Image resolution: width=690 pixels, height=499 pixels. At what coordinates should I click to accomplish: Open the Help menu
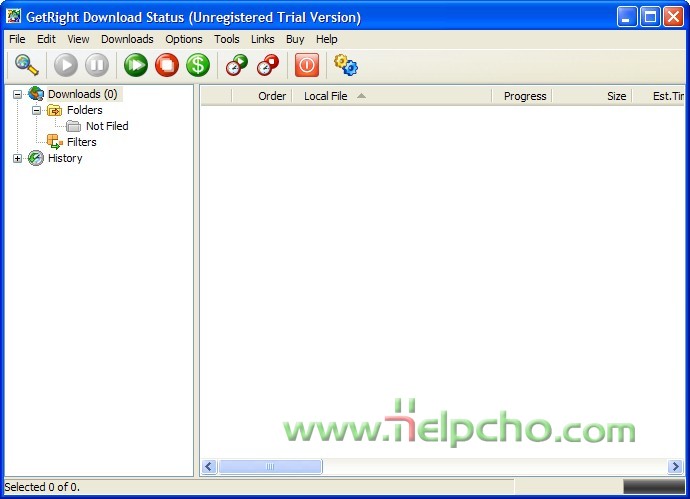click(x=327, y=39)
